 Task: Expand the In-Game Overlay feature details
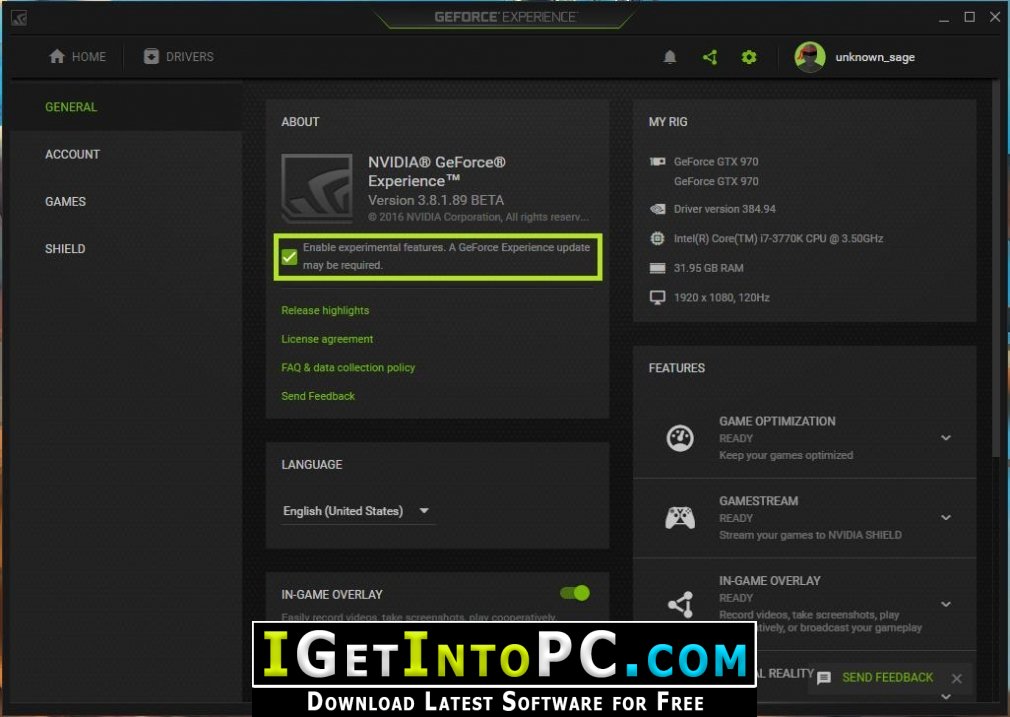click(x=946, y=604)
